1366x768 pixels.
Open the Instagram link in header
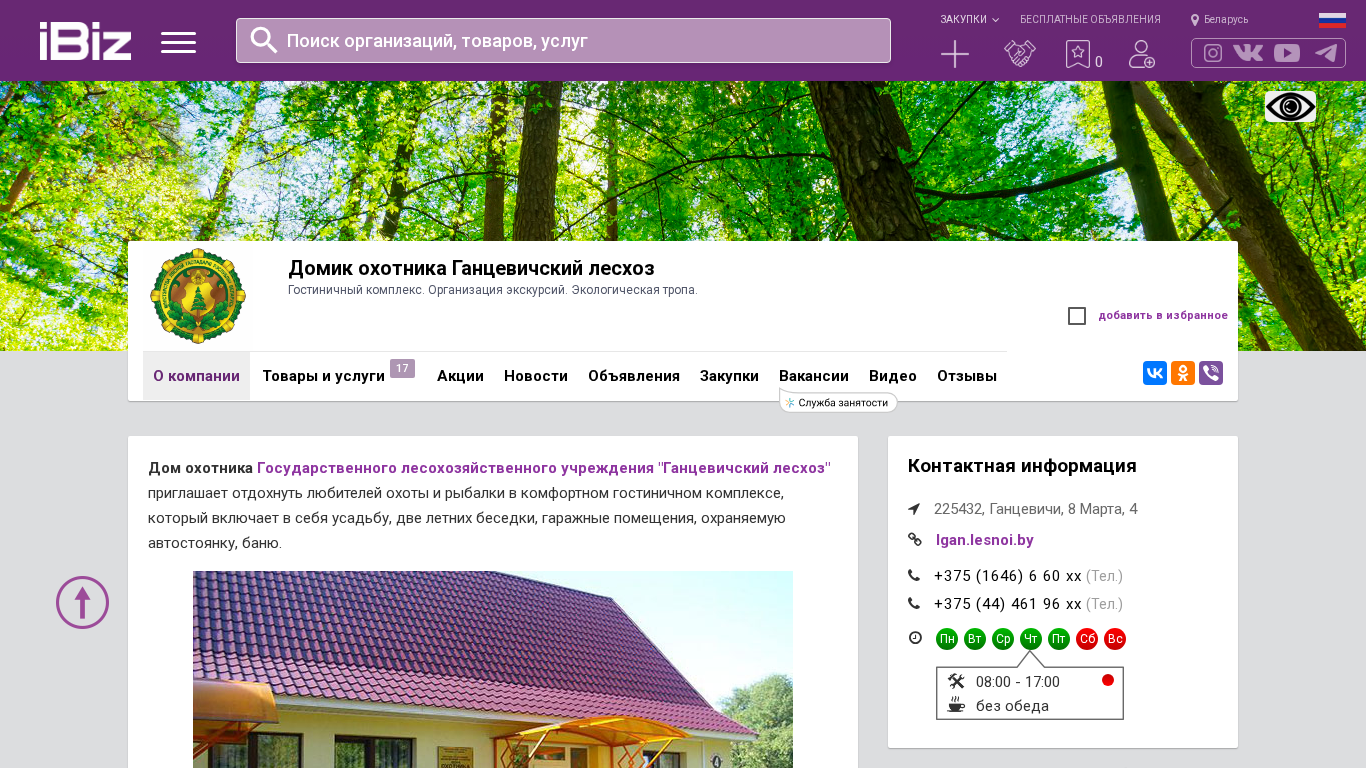click(1213, 53)
